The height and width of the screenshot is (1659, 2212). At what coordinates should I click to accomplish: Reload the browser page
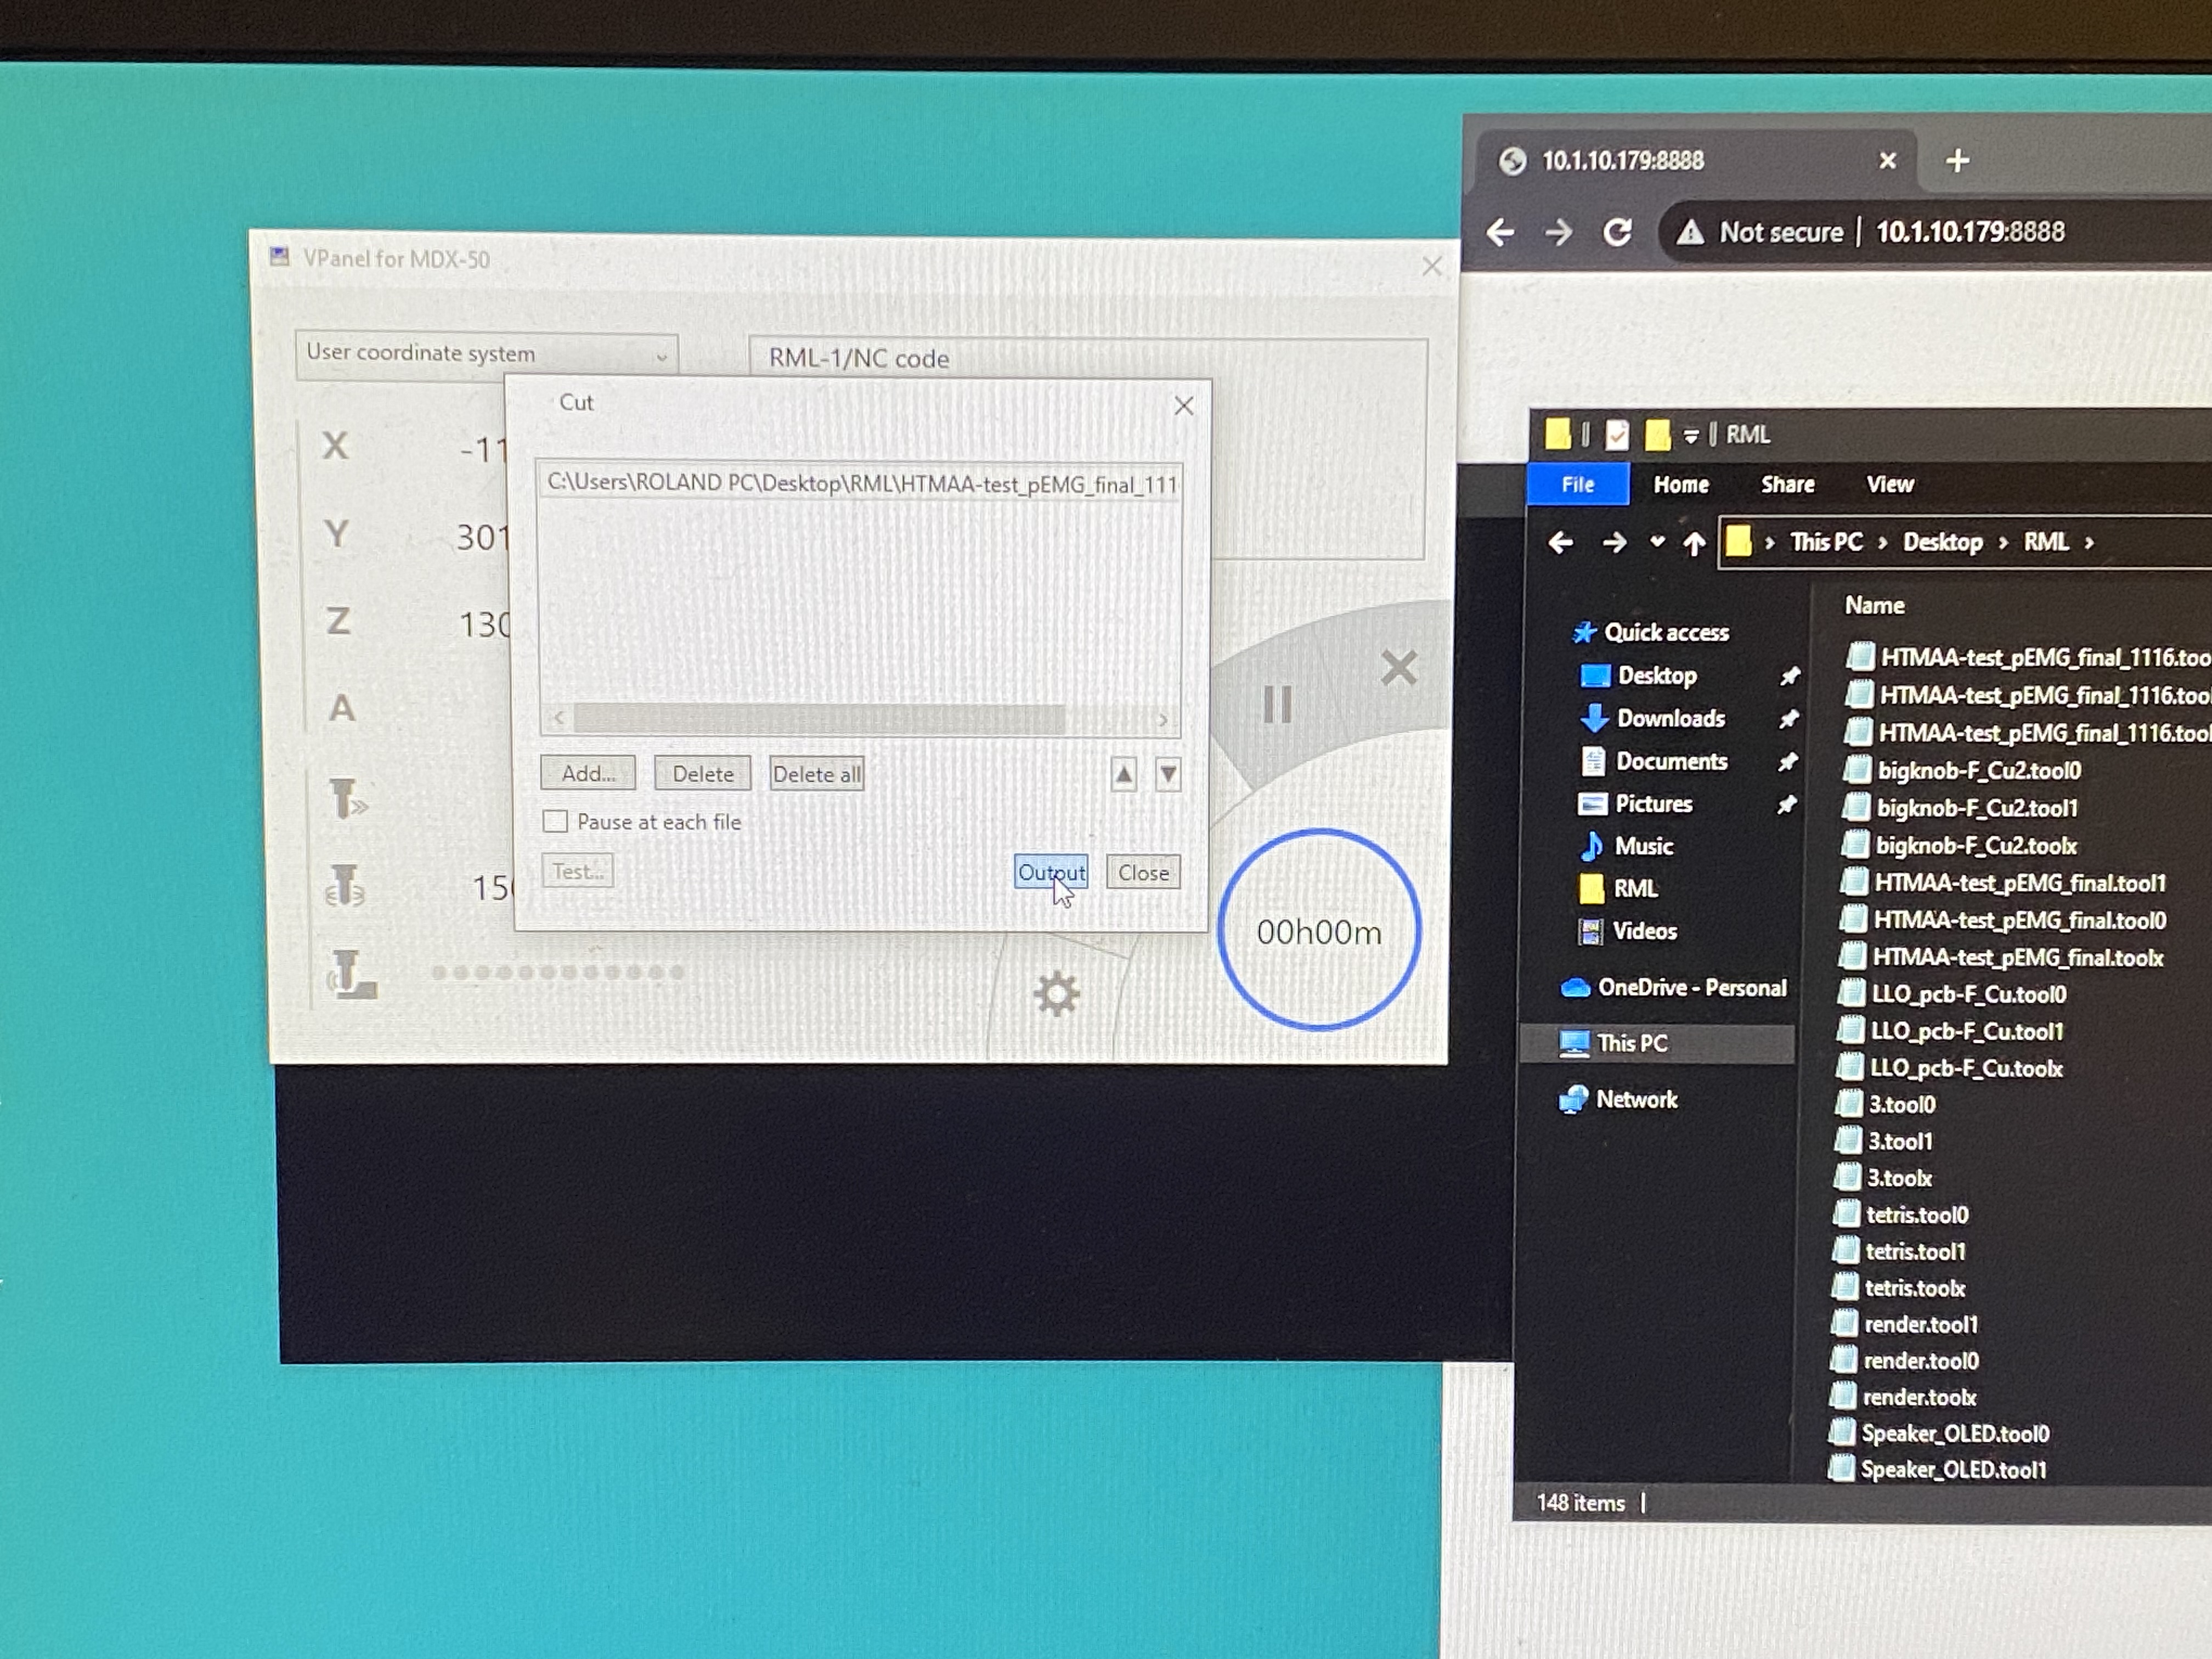tap(1617, 233)
